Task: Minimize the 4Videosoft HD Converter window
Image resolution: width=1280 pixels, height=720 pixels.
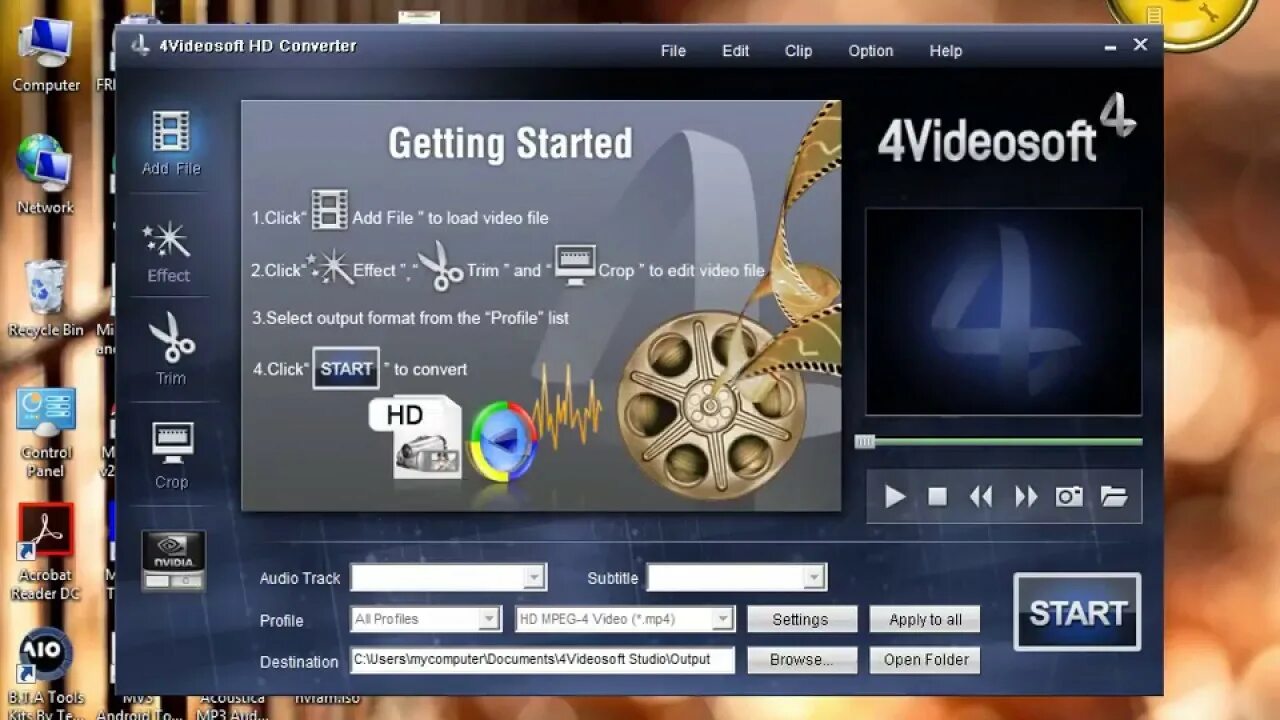Action: click(x=1111, y=47)
